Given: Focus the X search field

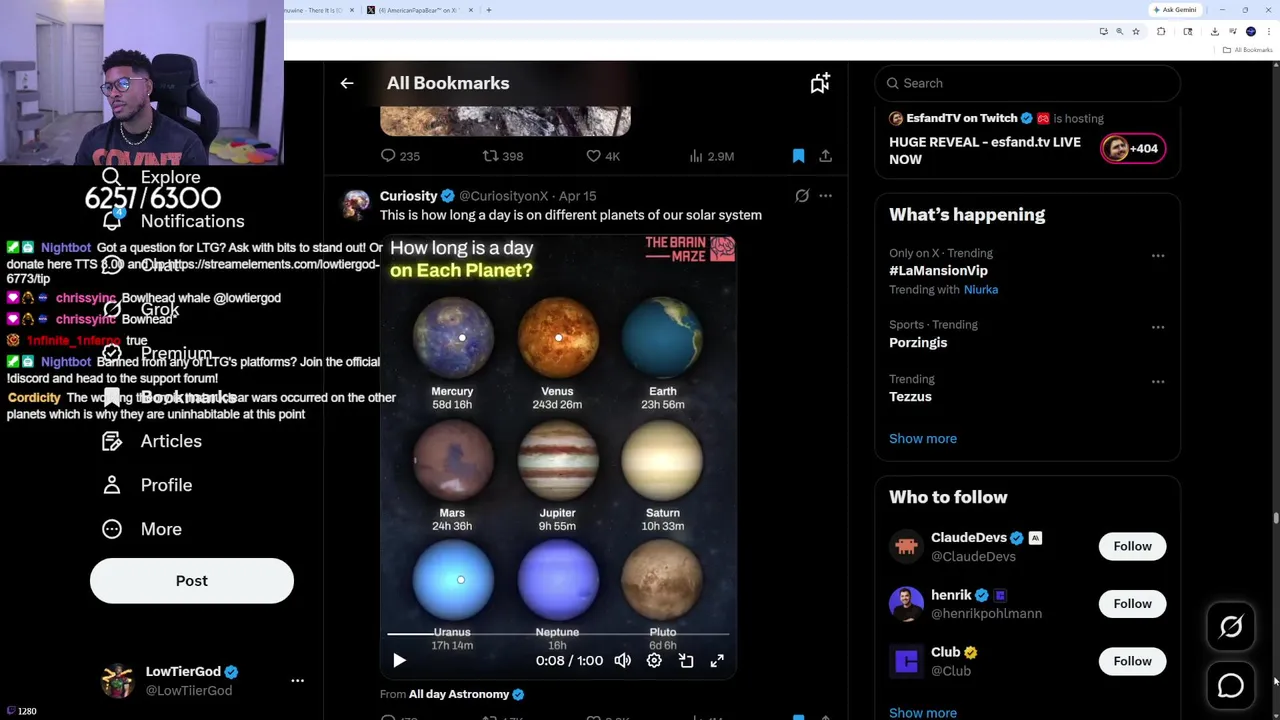Looking at the screenshot, I should click(x=1028, y=83).
